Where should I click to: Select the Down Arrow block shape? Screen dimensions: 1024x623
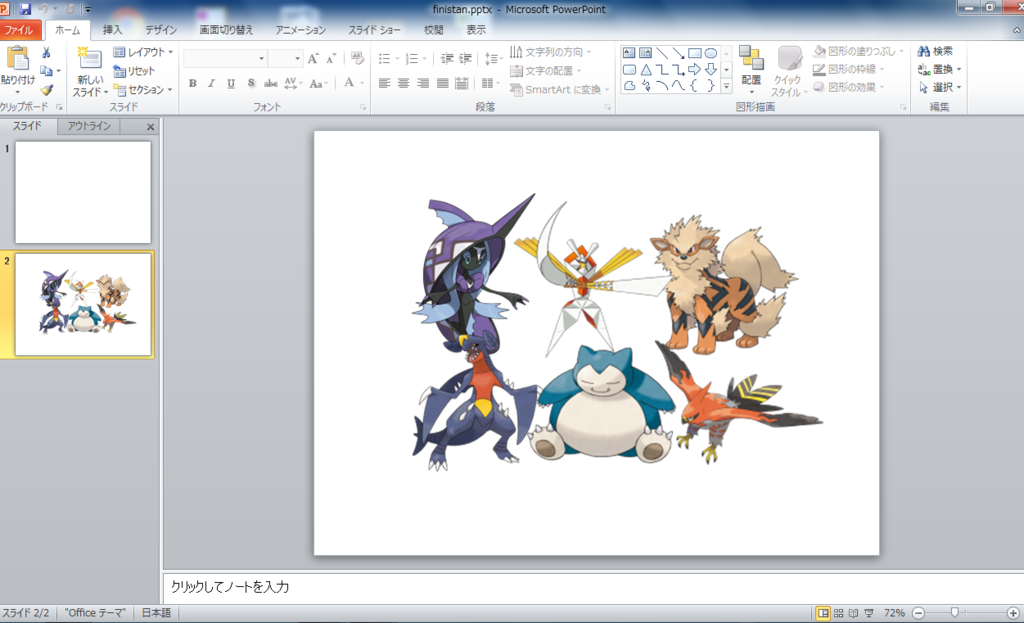click(711, 69)
